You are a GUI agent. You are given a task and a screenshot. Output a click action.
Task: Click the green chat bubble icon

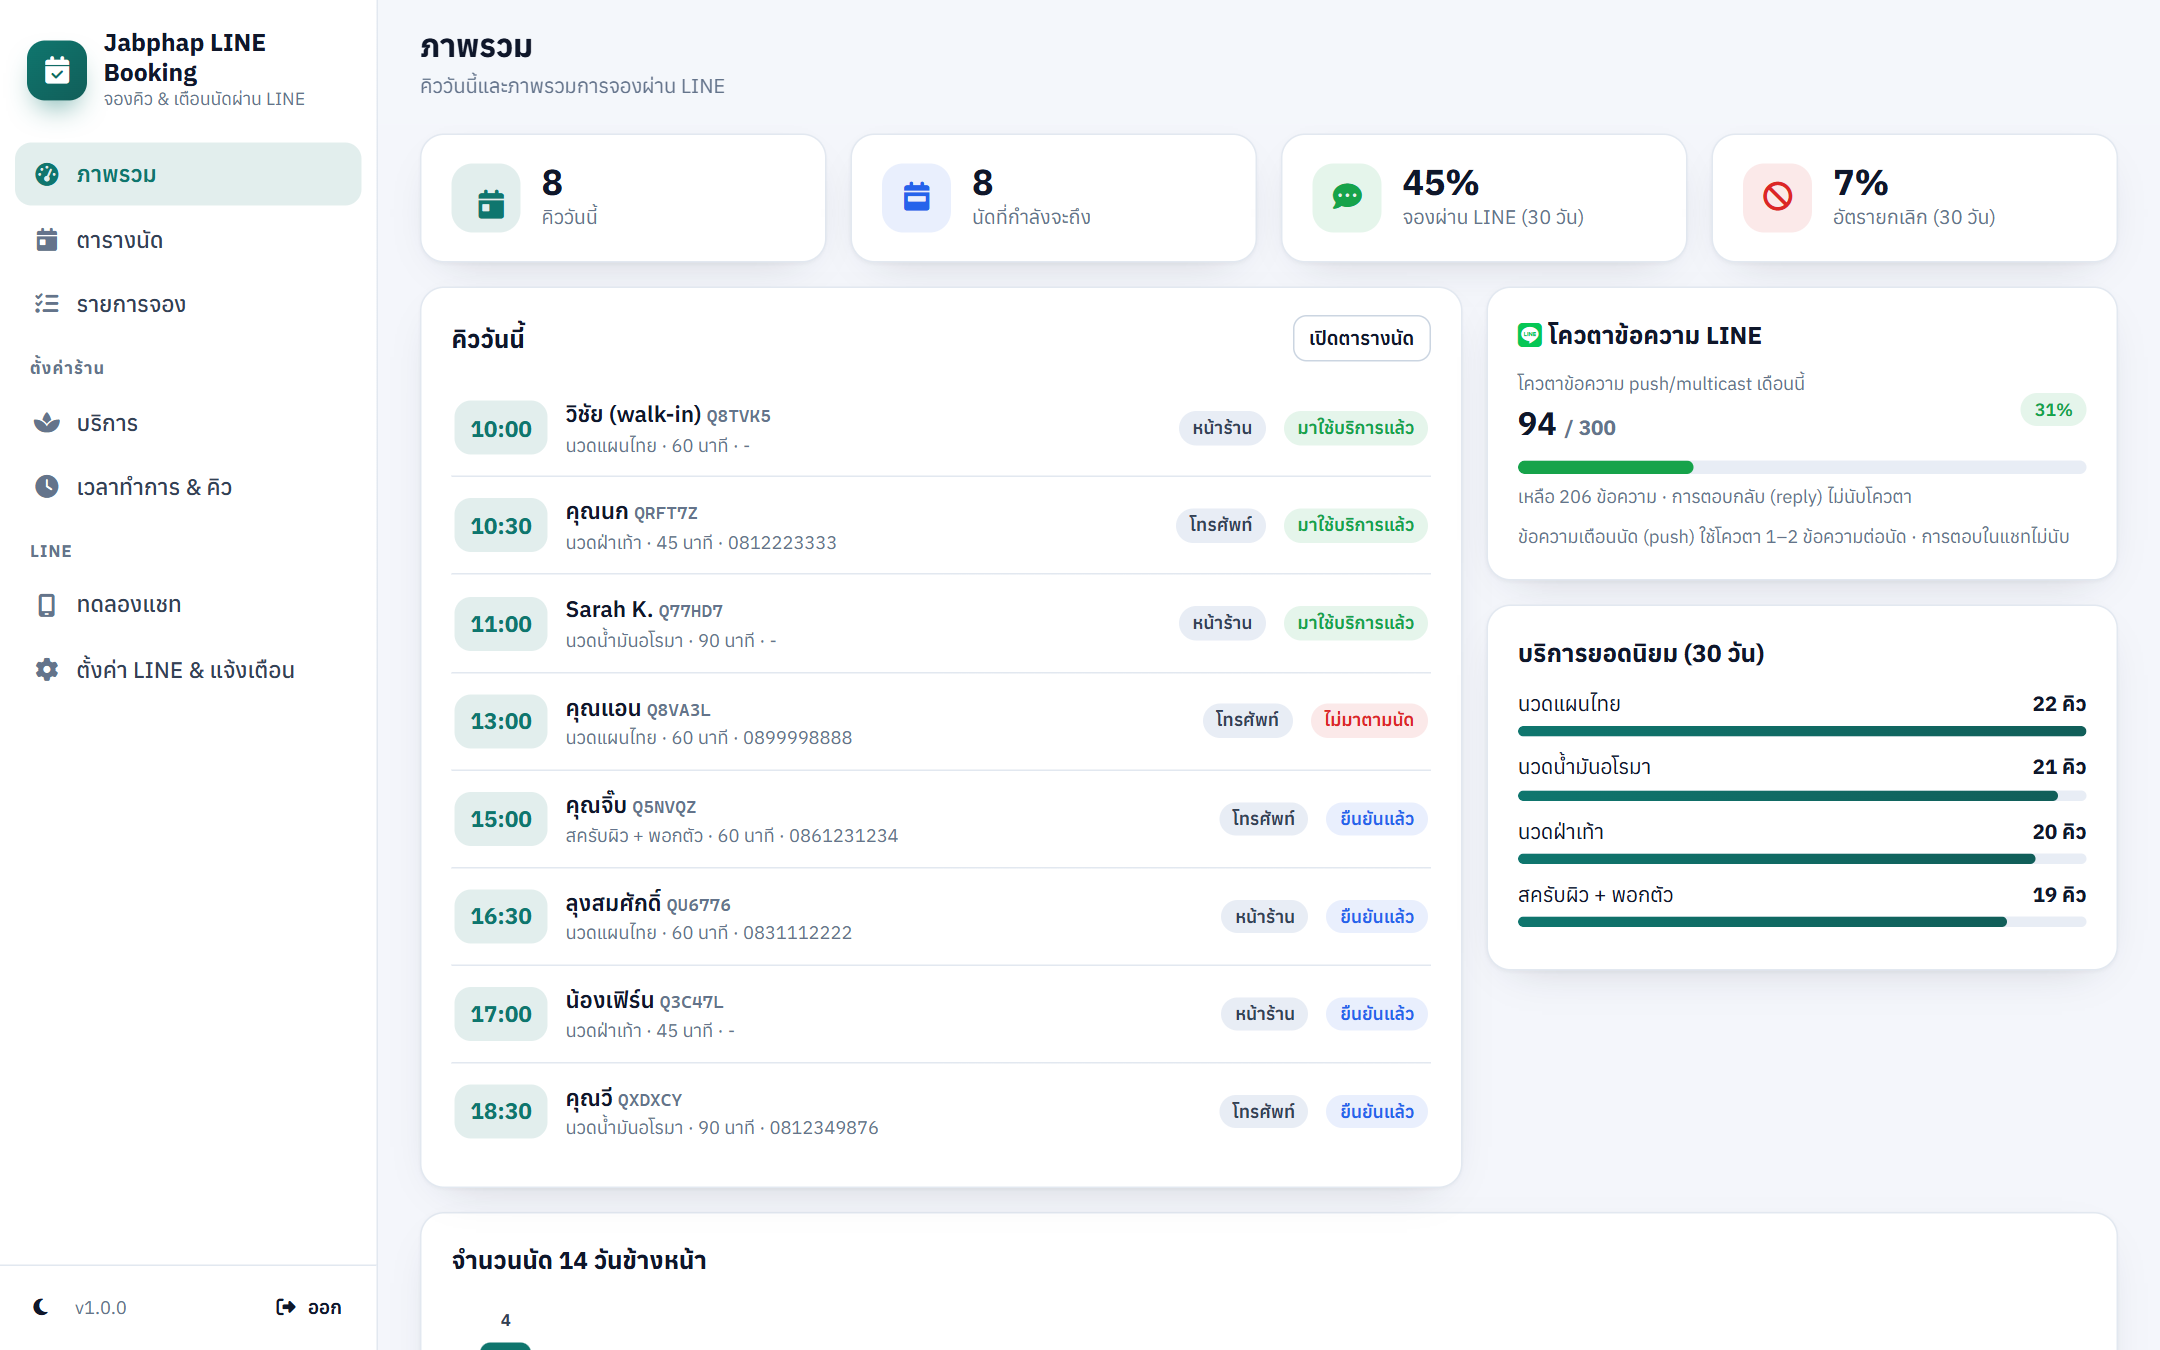[x=1347, y=198]
